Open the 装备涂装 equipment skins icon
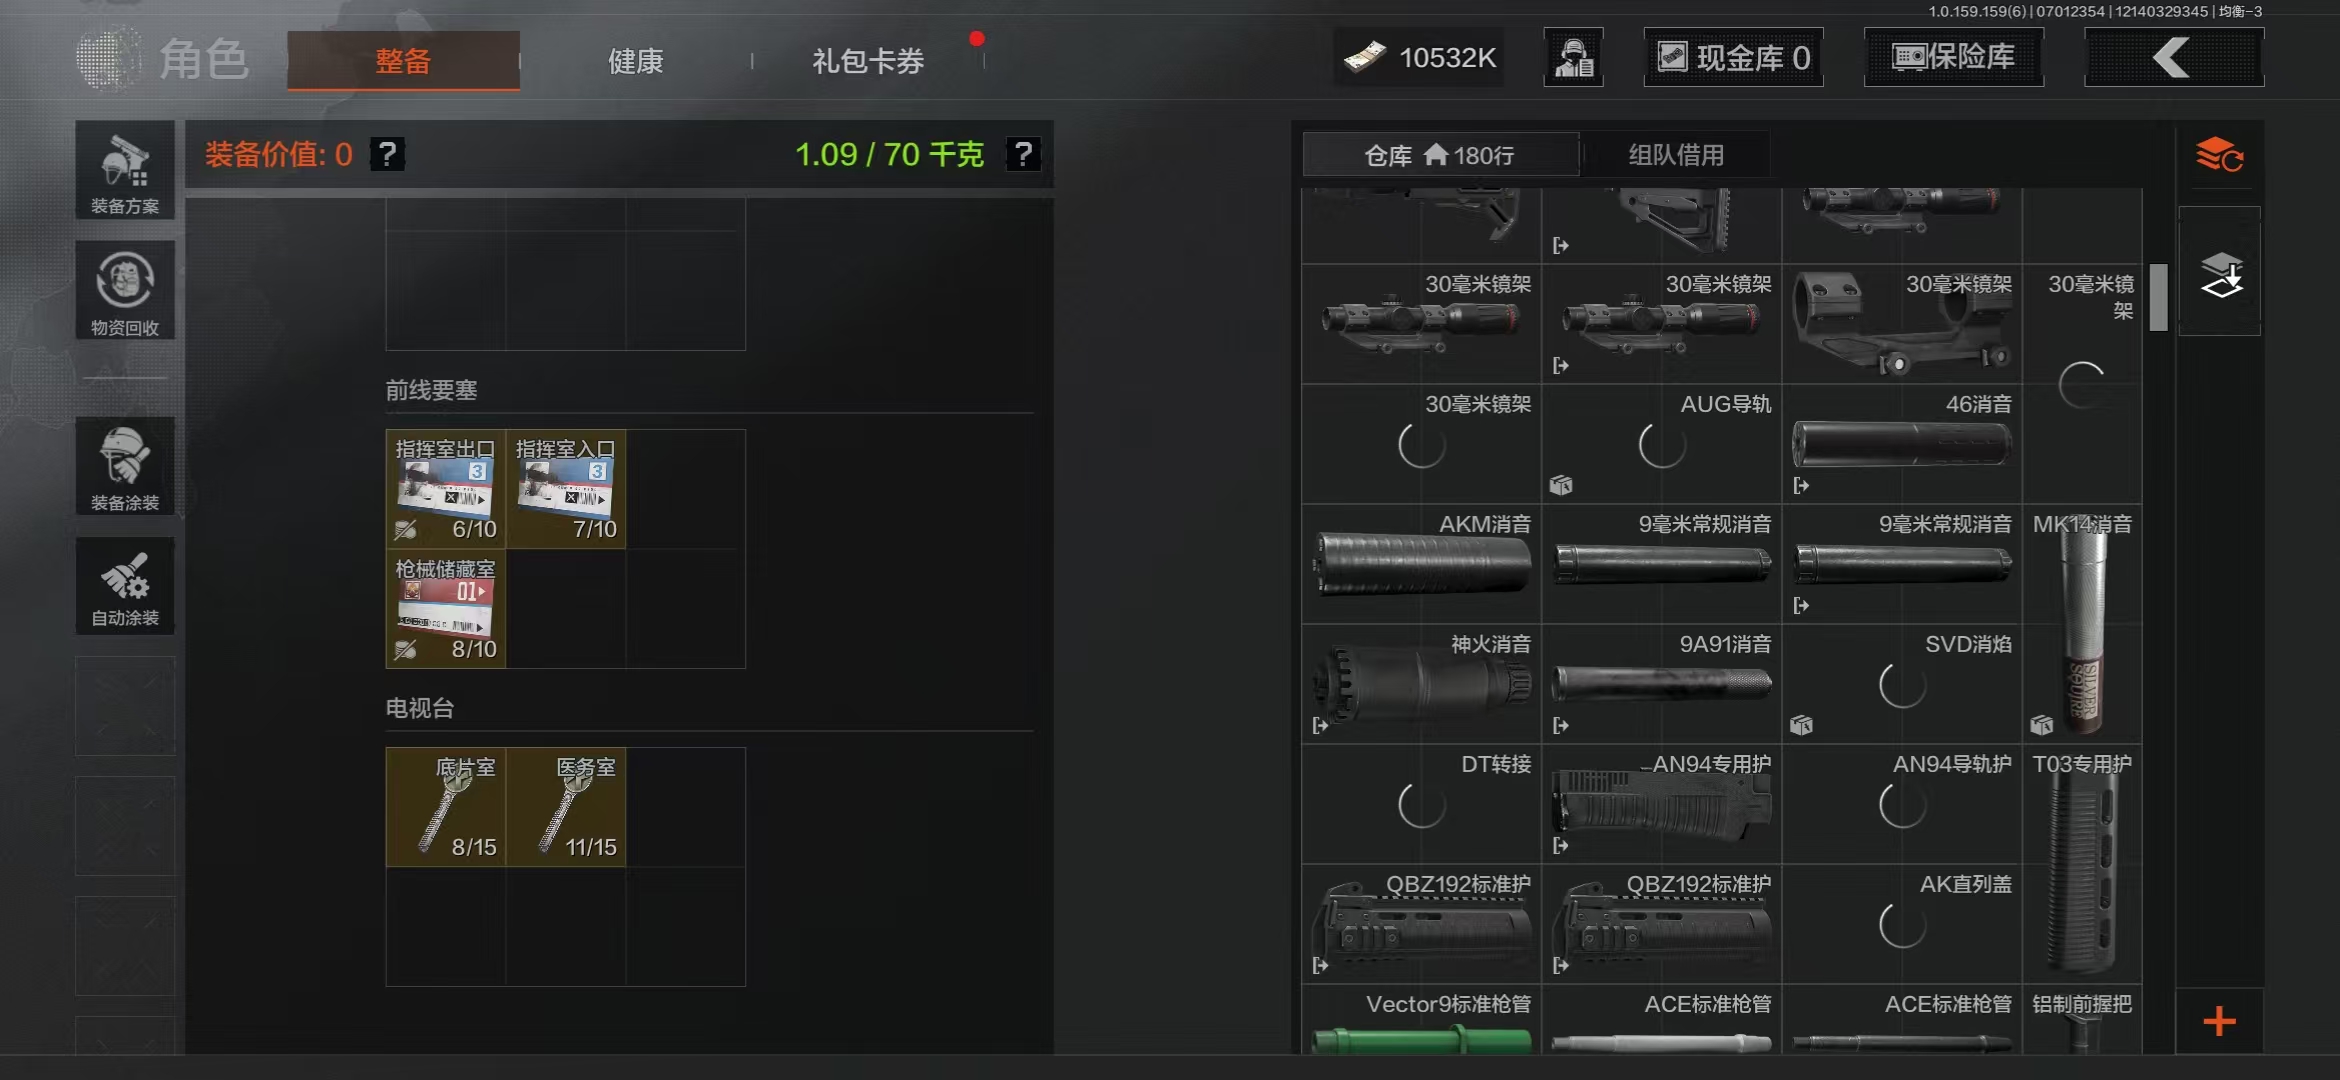Screen dimensions: 2340x1080 [125, 466]
